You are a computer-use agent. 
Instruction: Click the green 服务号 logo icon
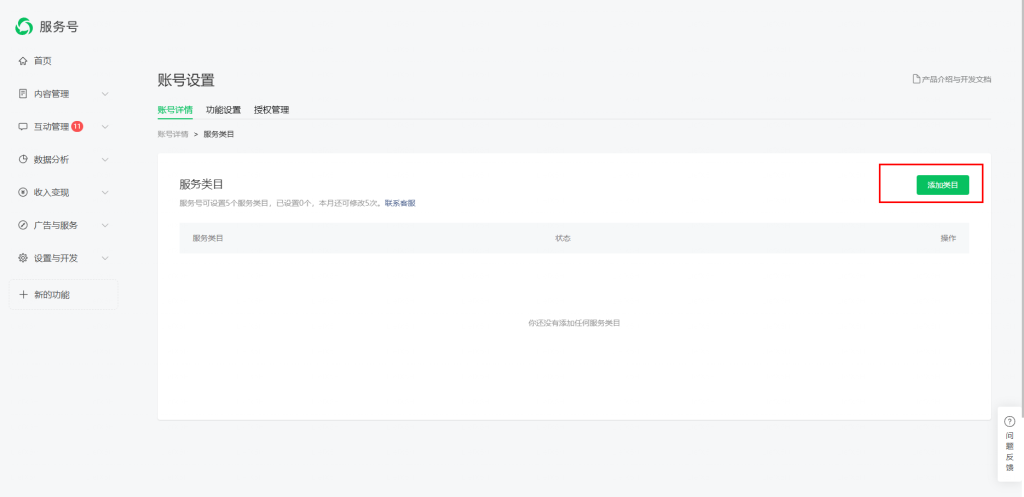(x=24, y=26)
